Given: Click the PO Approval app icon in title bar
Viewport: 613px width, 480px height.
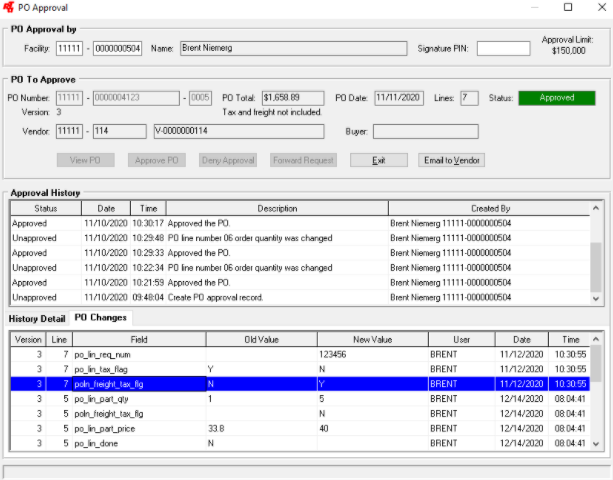Looking at the screenshot, I should point(11,8).
